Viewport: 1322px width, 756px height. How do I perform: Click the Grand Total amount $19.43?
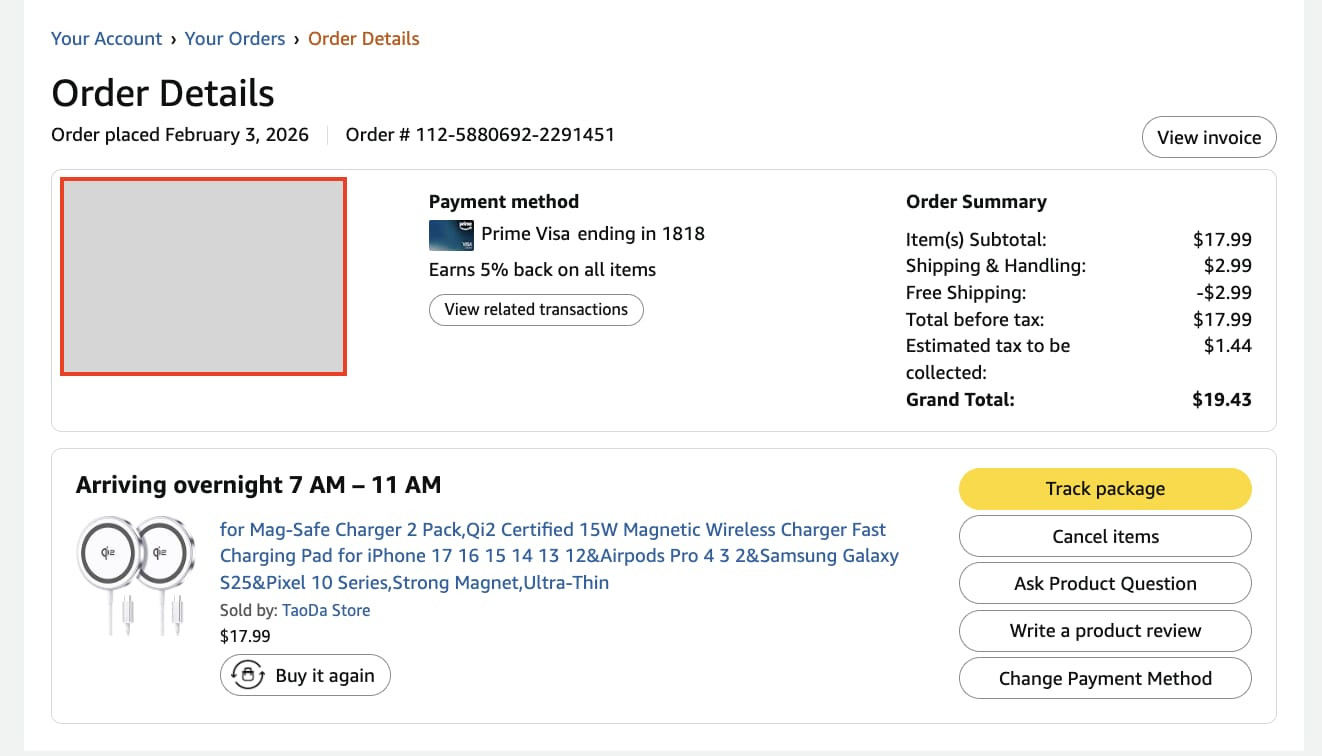point(1221,400)
